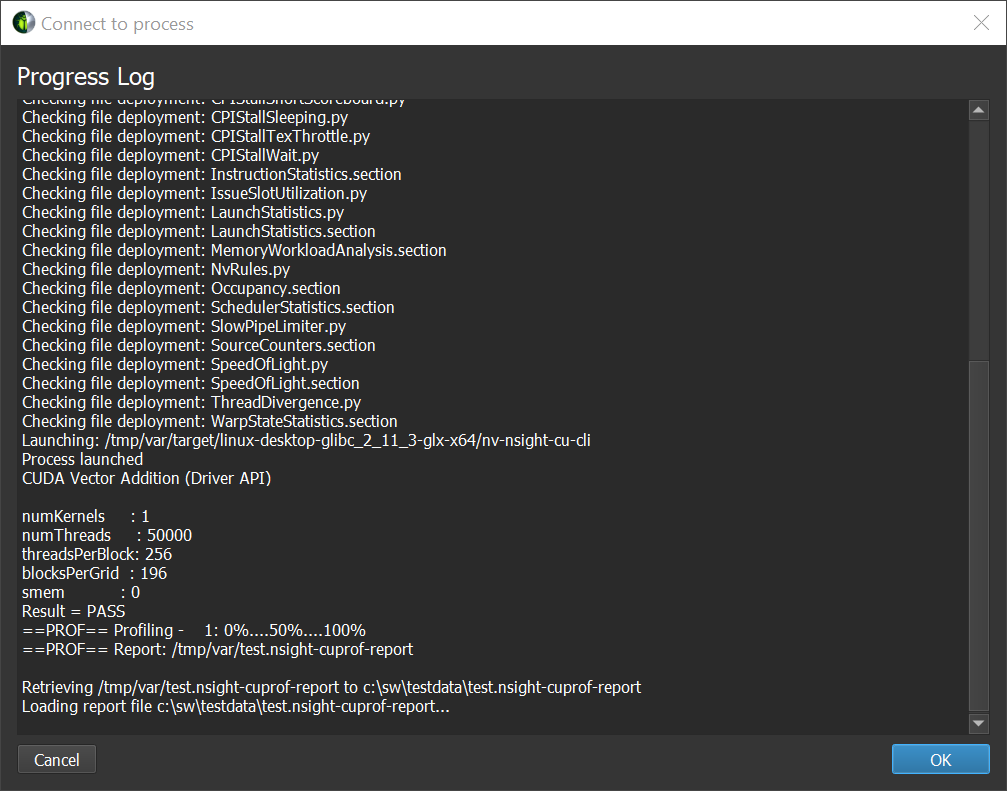Click the NvRules.py deployment log line
This screenshot has height=791, width=1007.
(x=156, y=269)
